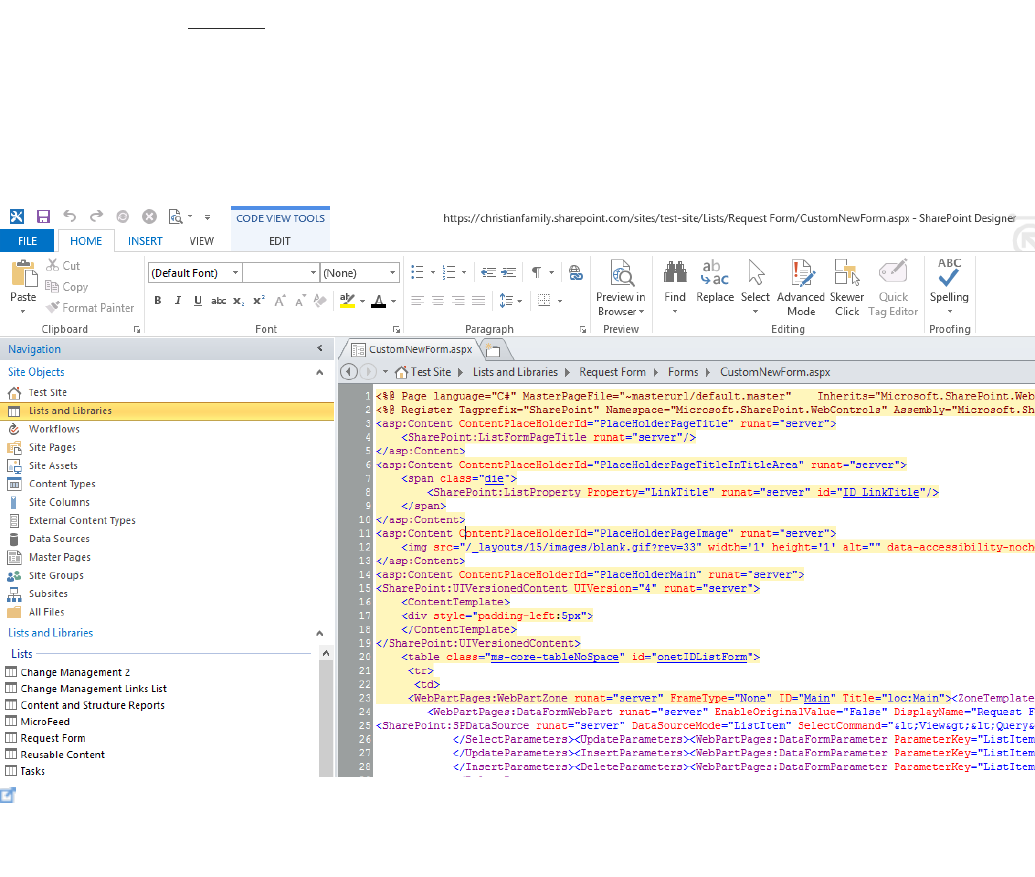Undo the last action
This screenshot has width=1035, height=877.
69,216
